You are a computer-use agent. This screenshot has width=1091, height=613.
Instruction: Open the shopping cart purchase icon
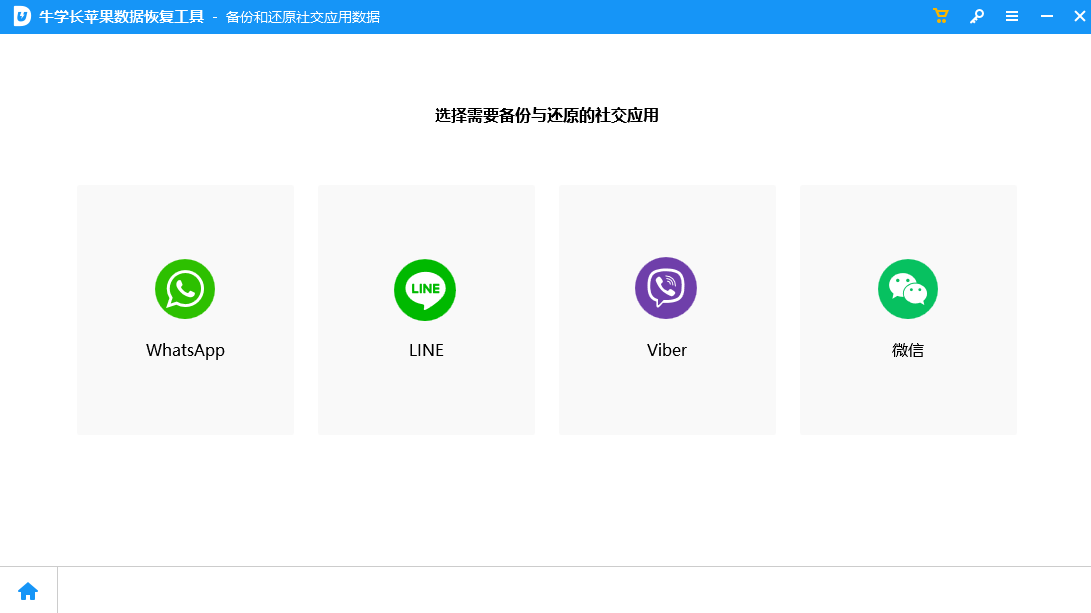pyautogui.click(x=940, y=16)
